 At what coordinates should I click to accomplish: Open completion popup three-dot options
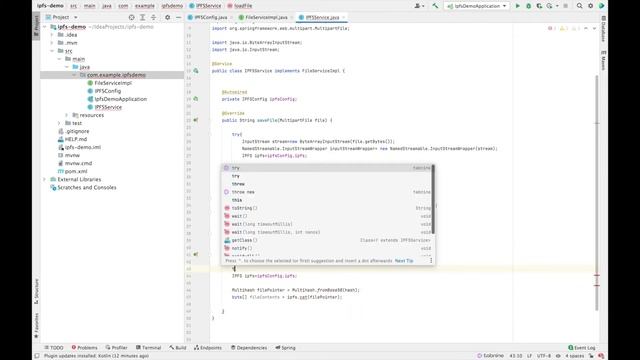pyautogui.click(x=431, y=261)
